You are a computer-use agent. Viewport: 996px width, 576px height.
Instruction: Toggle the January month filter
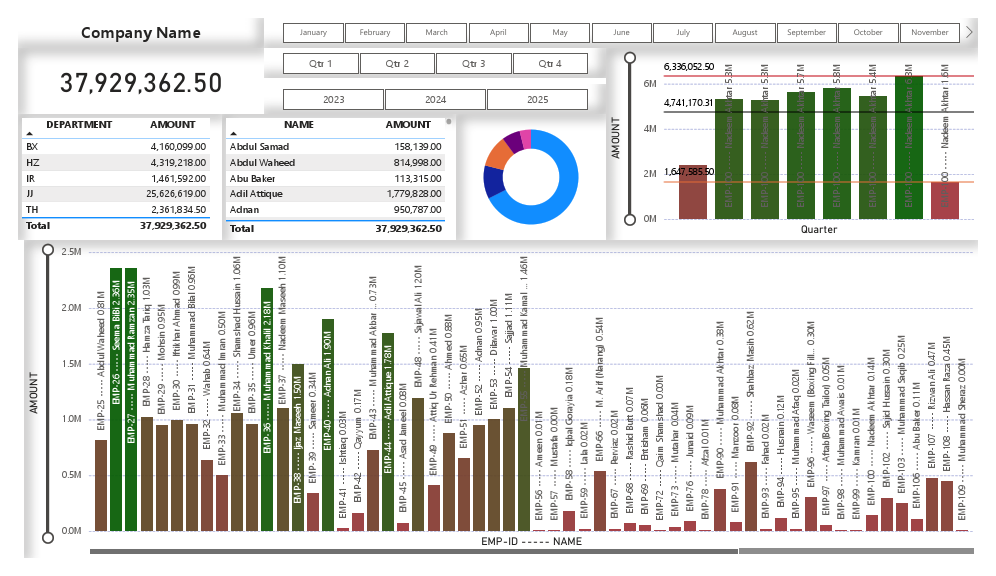pos(313,31)
